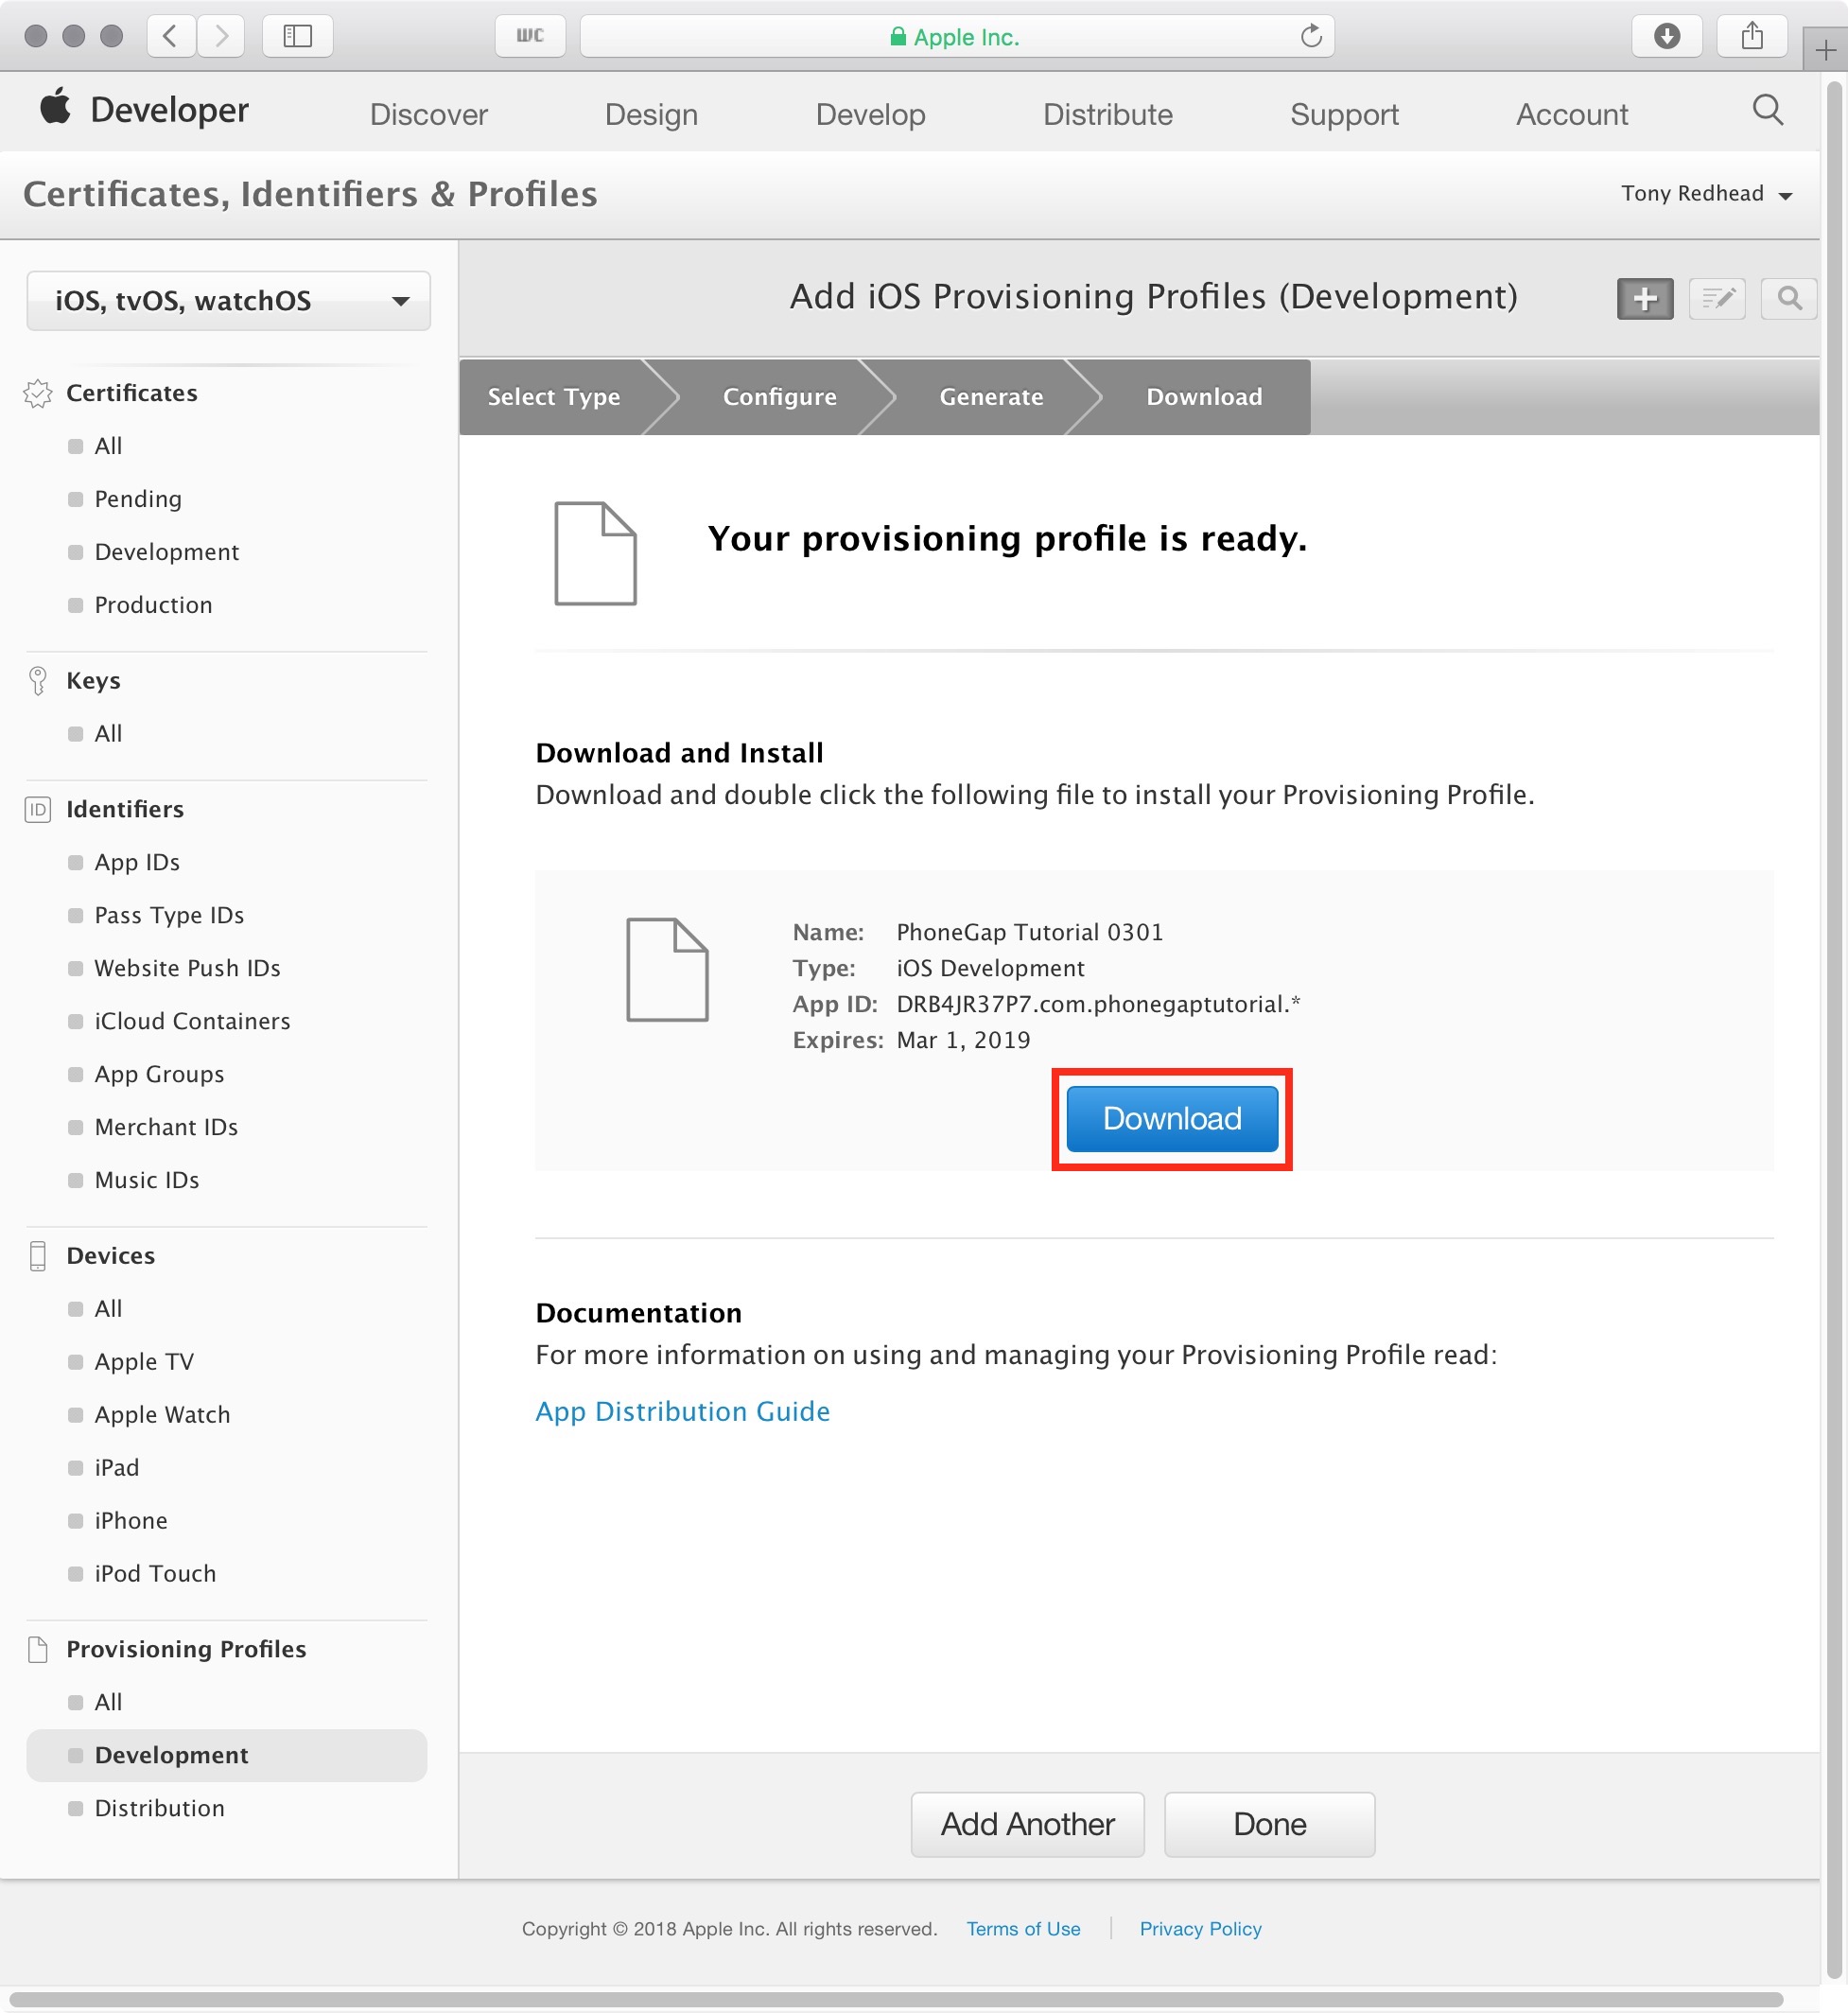
Task: Open the App Distribution Guide link
Action: tap(682, 1411)
